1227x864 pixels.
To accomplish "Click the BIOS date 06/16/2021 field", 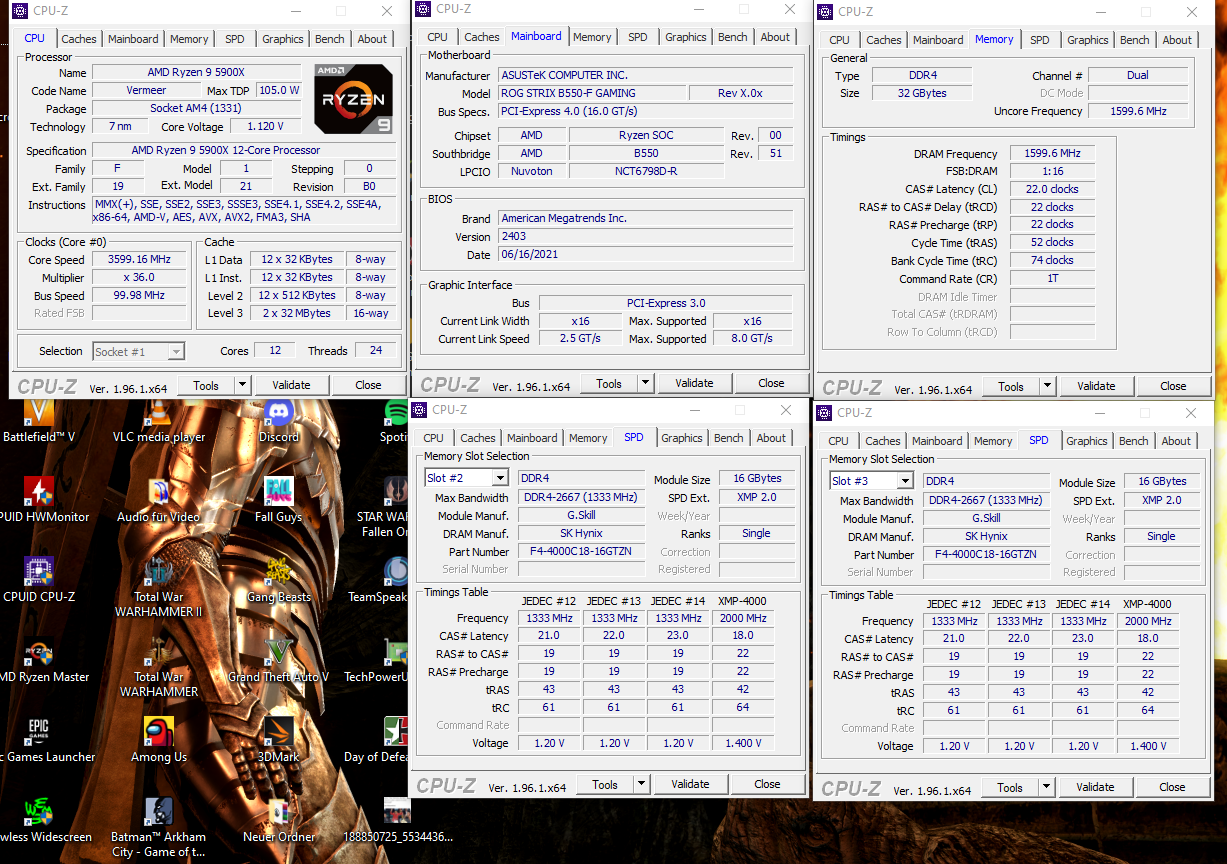I will point(645,255).
